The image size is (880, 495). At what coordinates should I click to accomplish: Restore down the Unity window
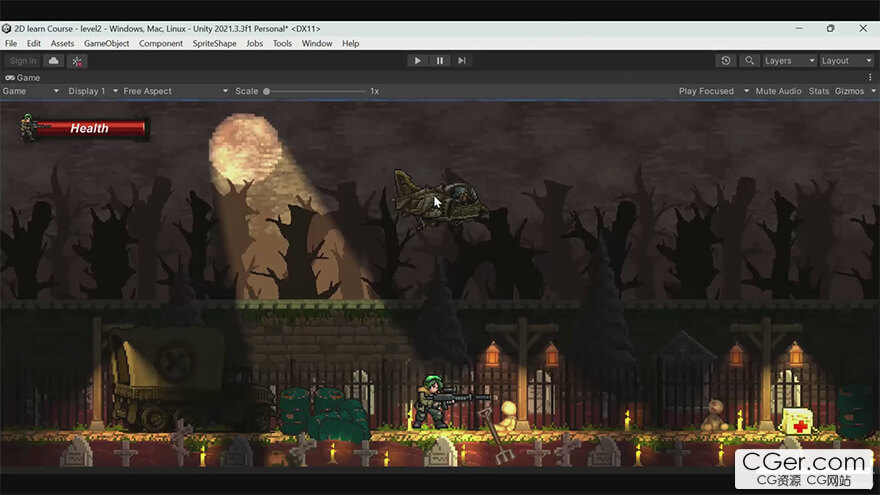point(831,29)
